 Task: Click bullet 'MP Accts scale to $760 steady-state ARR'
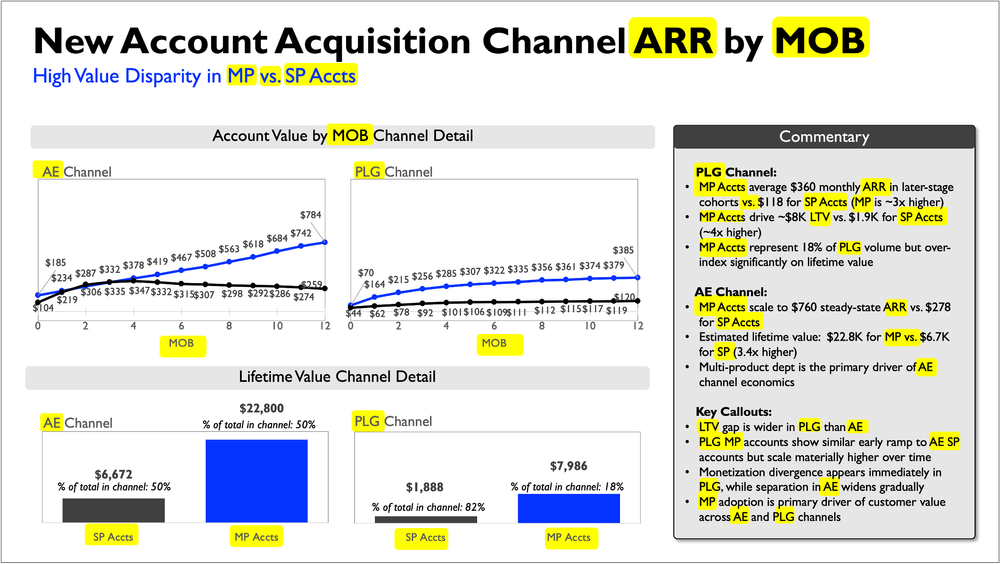click(825, 315)
